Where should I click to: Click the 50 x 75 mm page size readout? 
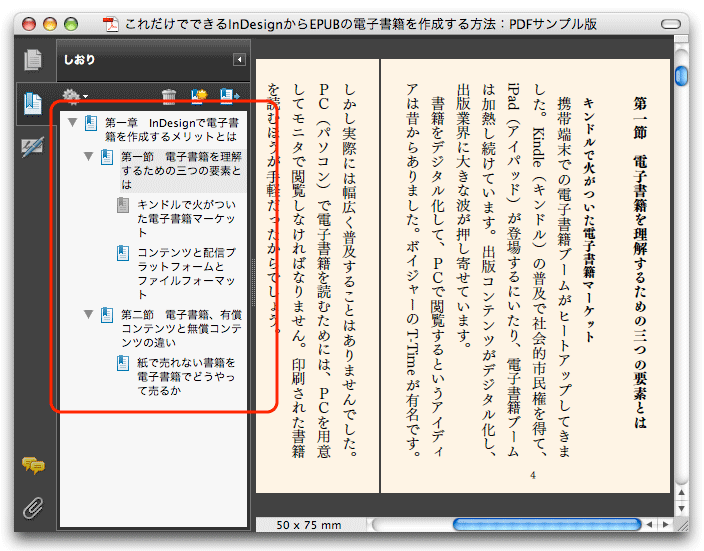309,525
